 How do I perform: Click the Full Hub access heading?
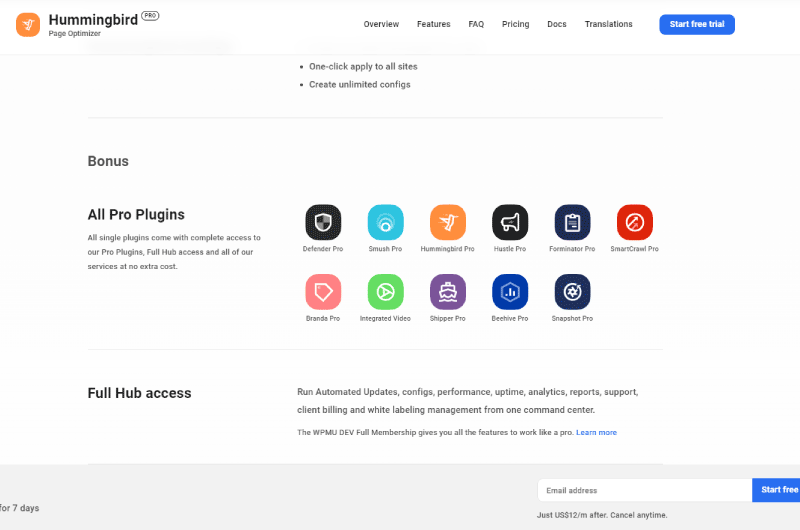point(139,393)
